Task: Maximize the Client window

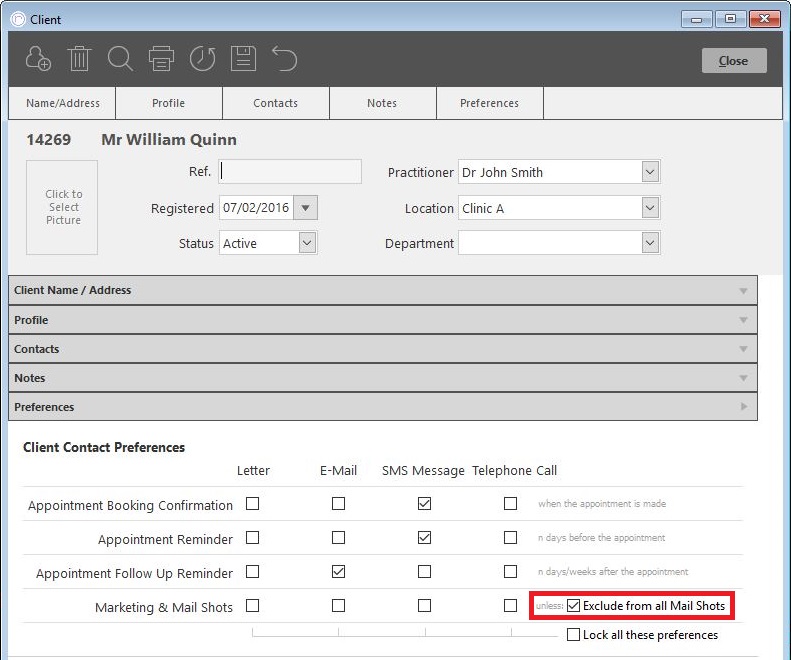Action: click(730, 19)
